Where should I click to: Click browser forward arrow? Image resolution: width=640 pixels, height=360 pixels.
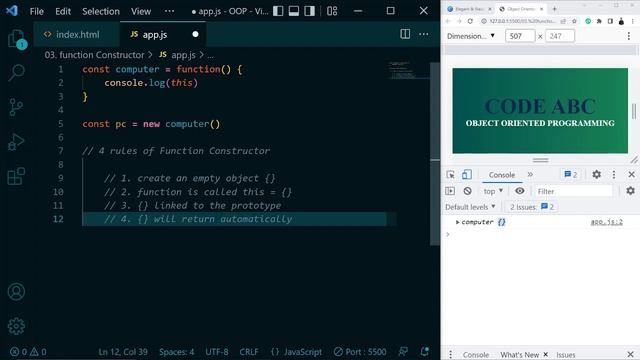point(459,21)
